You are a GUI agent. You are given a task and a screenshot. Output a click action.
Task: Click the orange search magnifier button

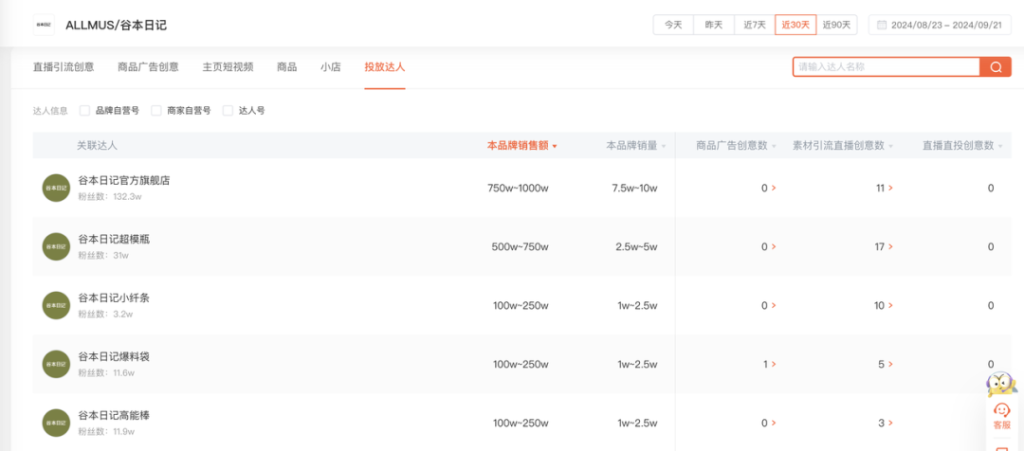(996, 67)
